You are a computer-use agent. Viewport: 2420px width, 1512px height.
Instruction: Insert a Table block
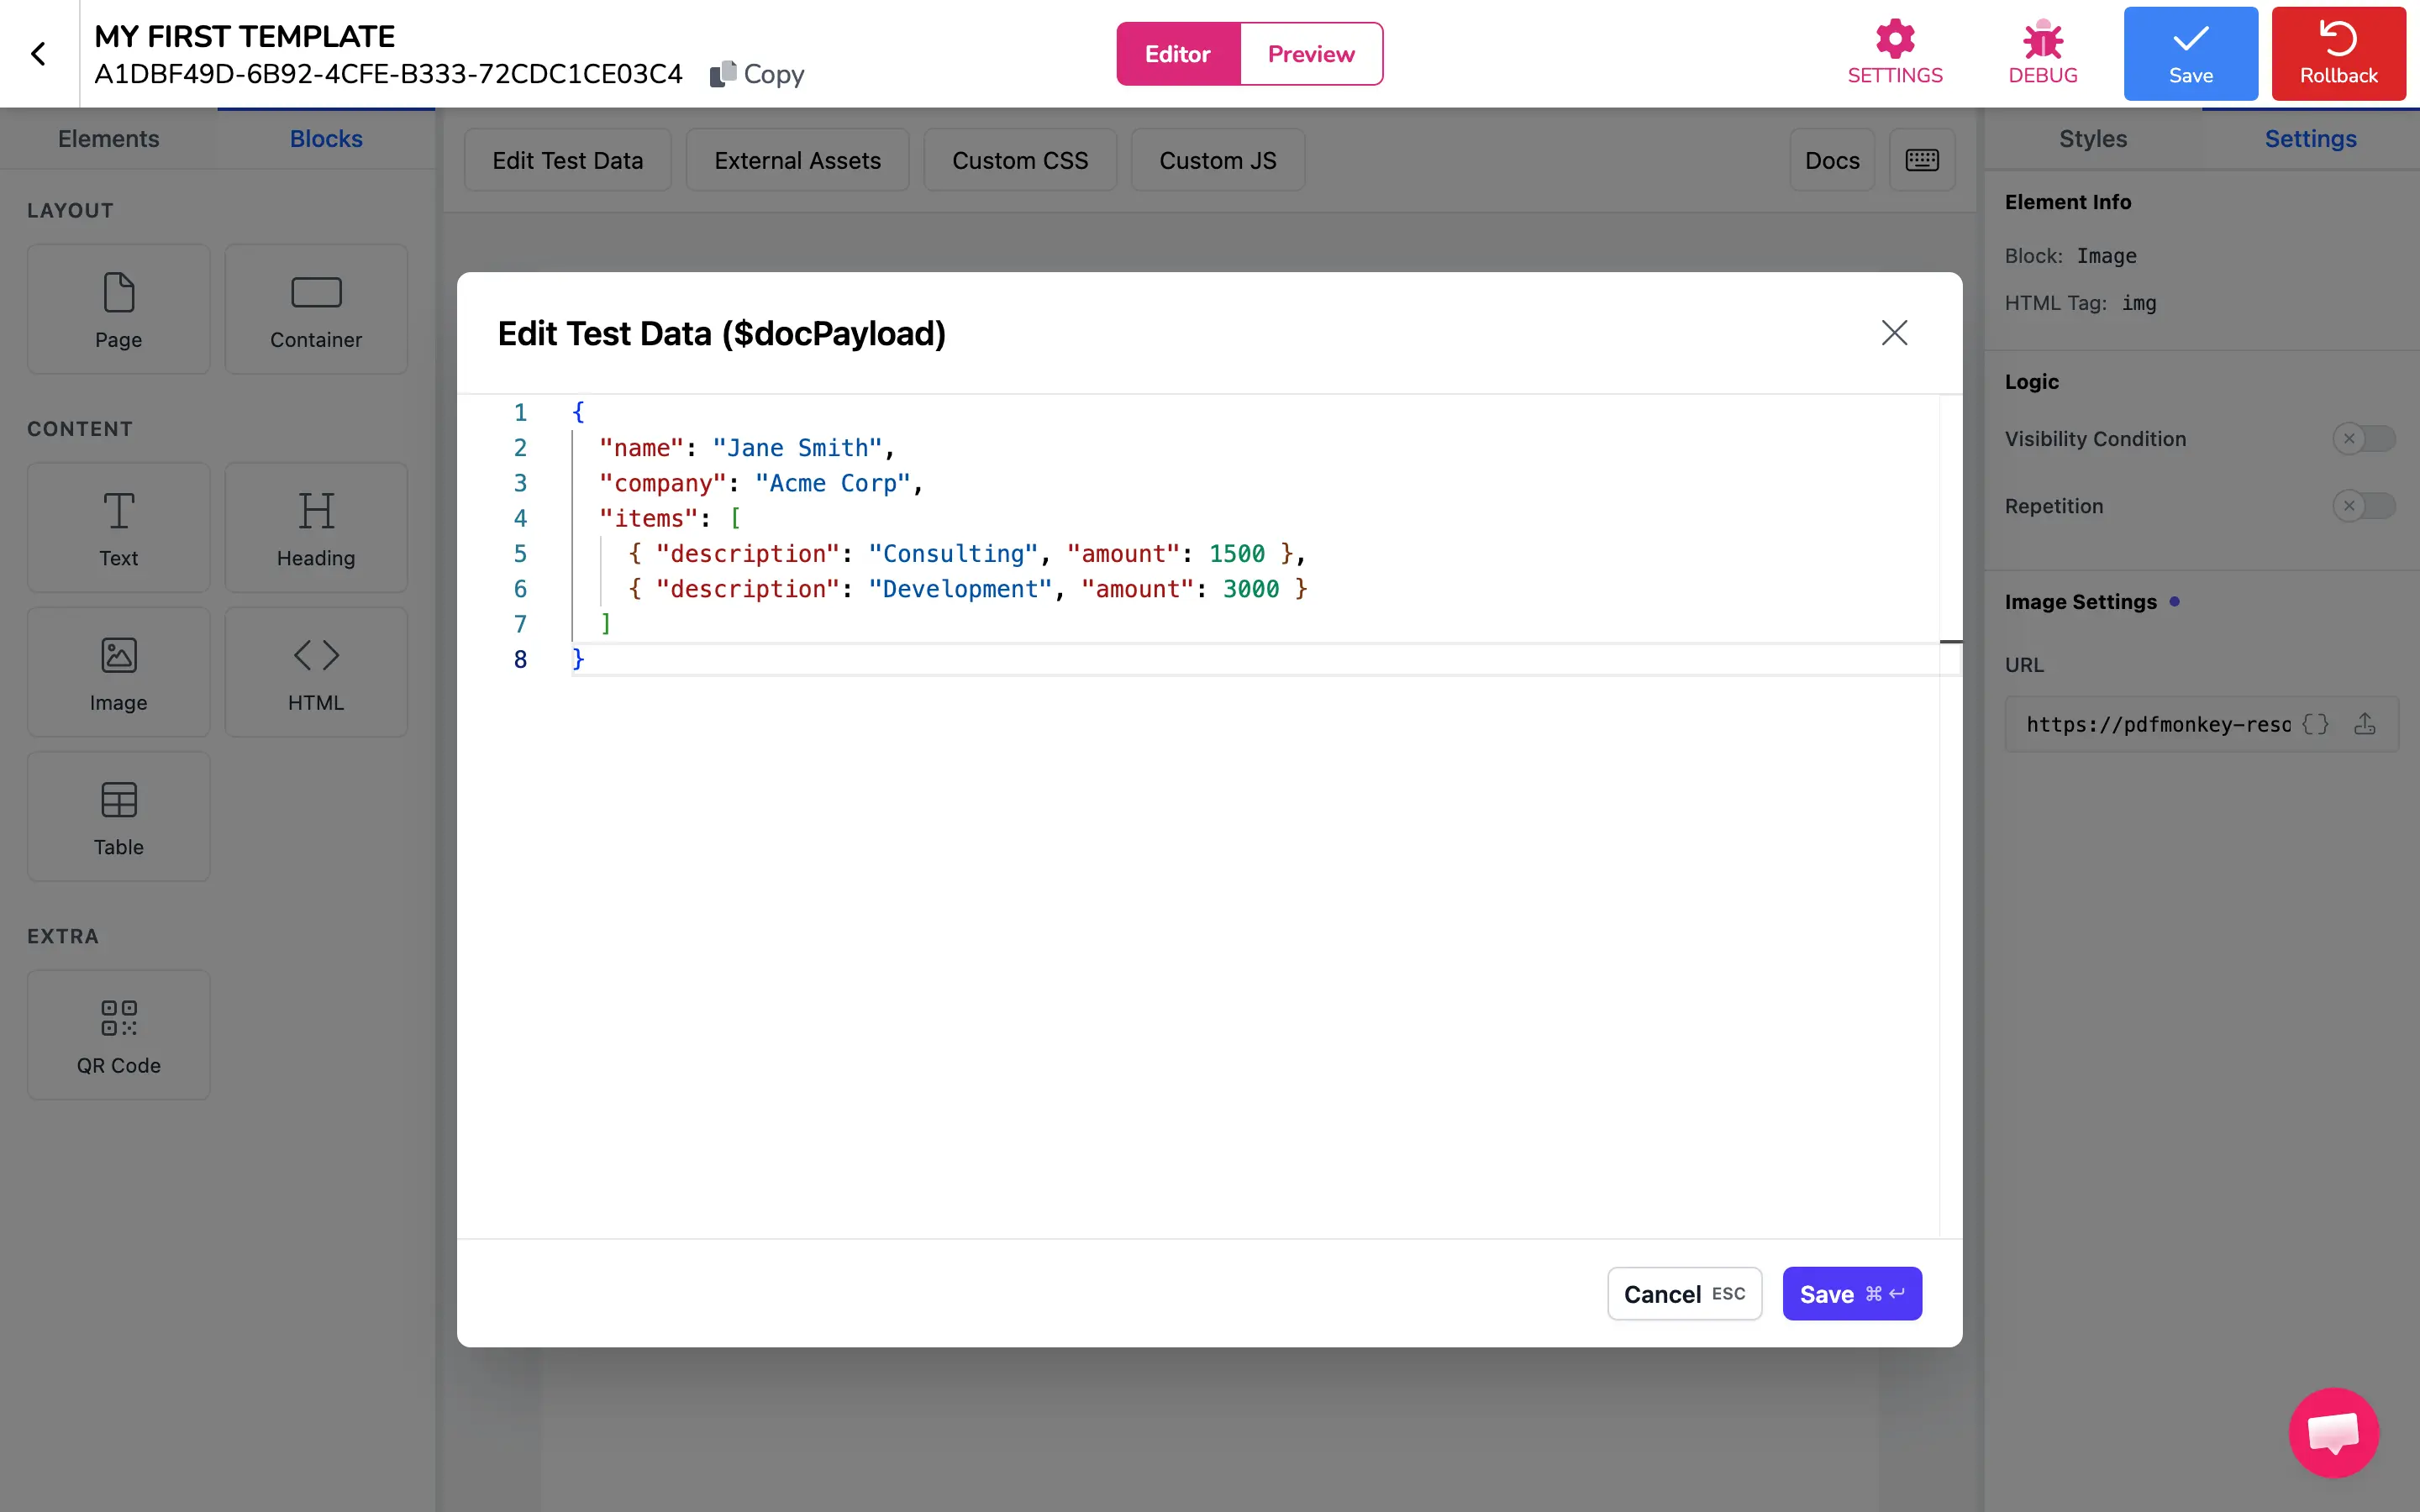tap(117, 816)
